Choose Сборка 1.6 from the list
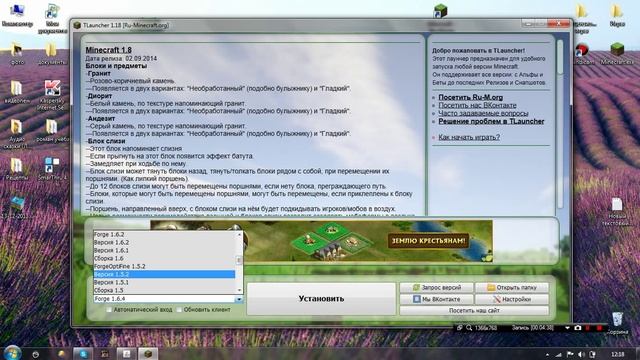Viewport: 640px width, 360px height. pos(164,258)
